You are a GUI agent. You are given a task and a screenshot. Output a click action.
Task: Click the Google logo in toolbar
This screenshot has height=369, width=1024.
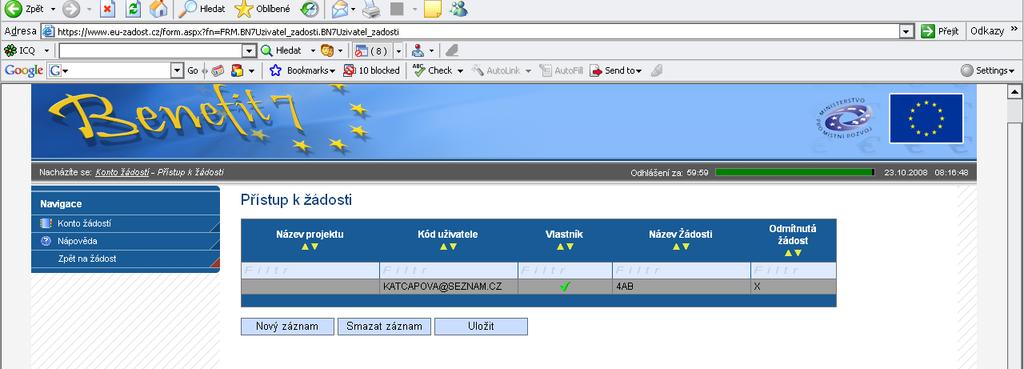[24, 71]
